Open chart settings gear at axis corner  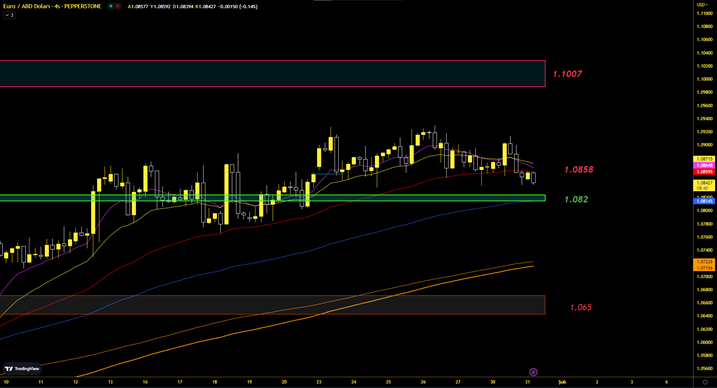click(x=705, y=382)
